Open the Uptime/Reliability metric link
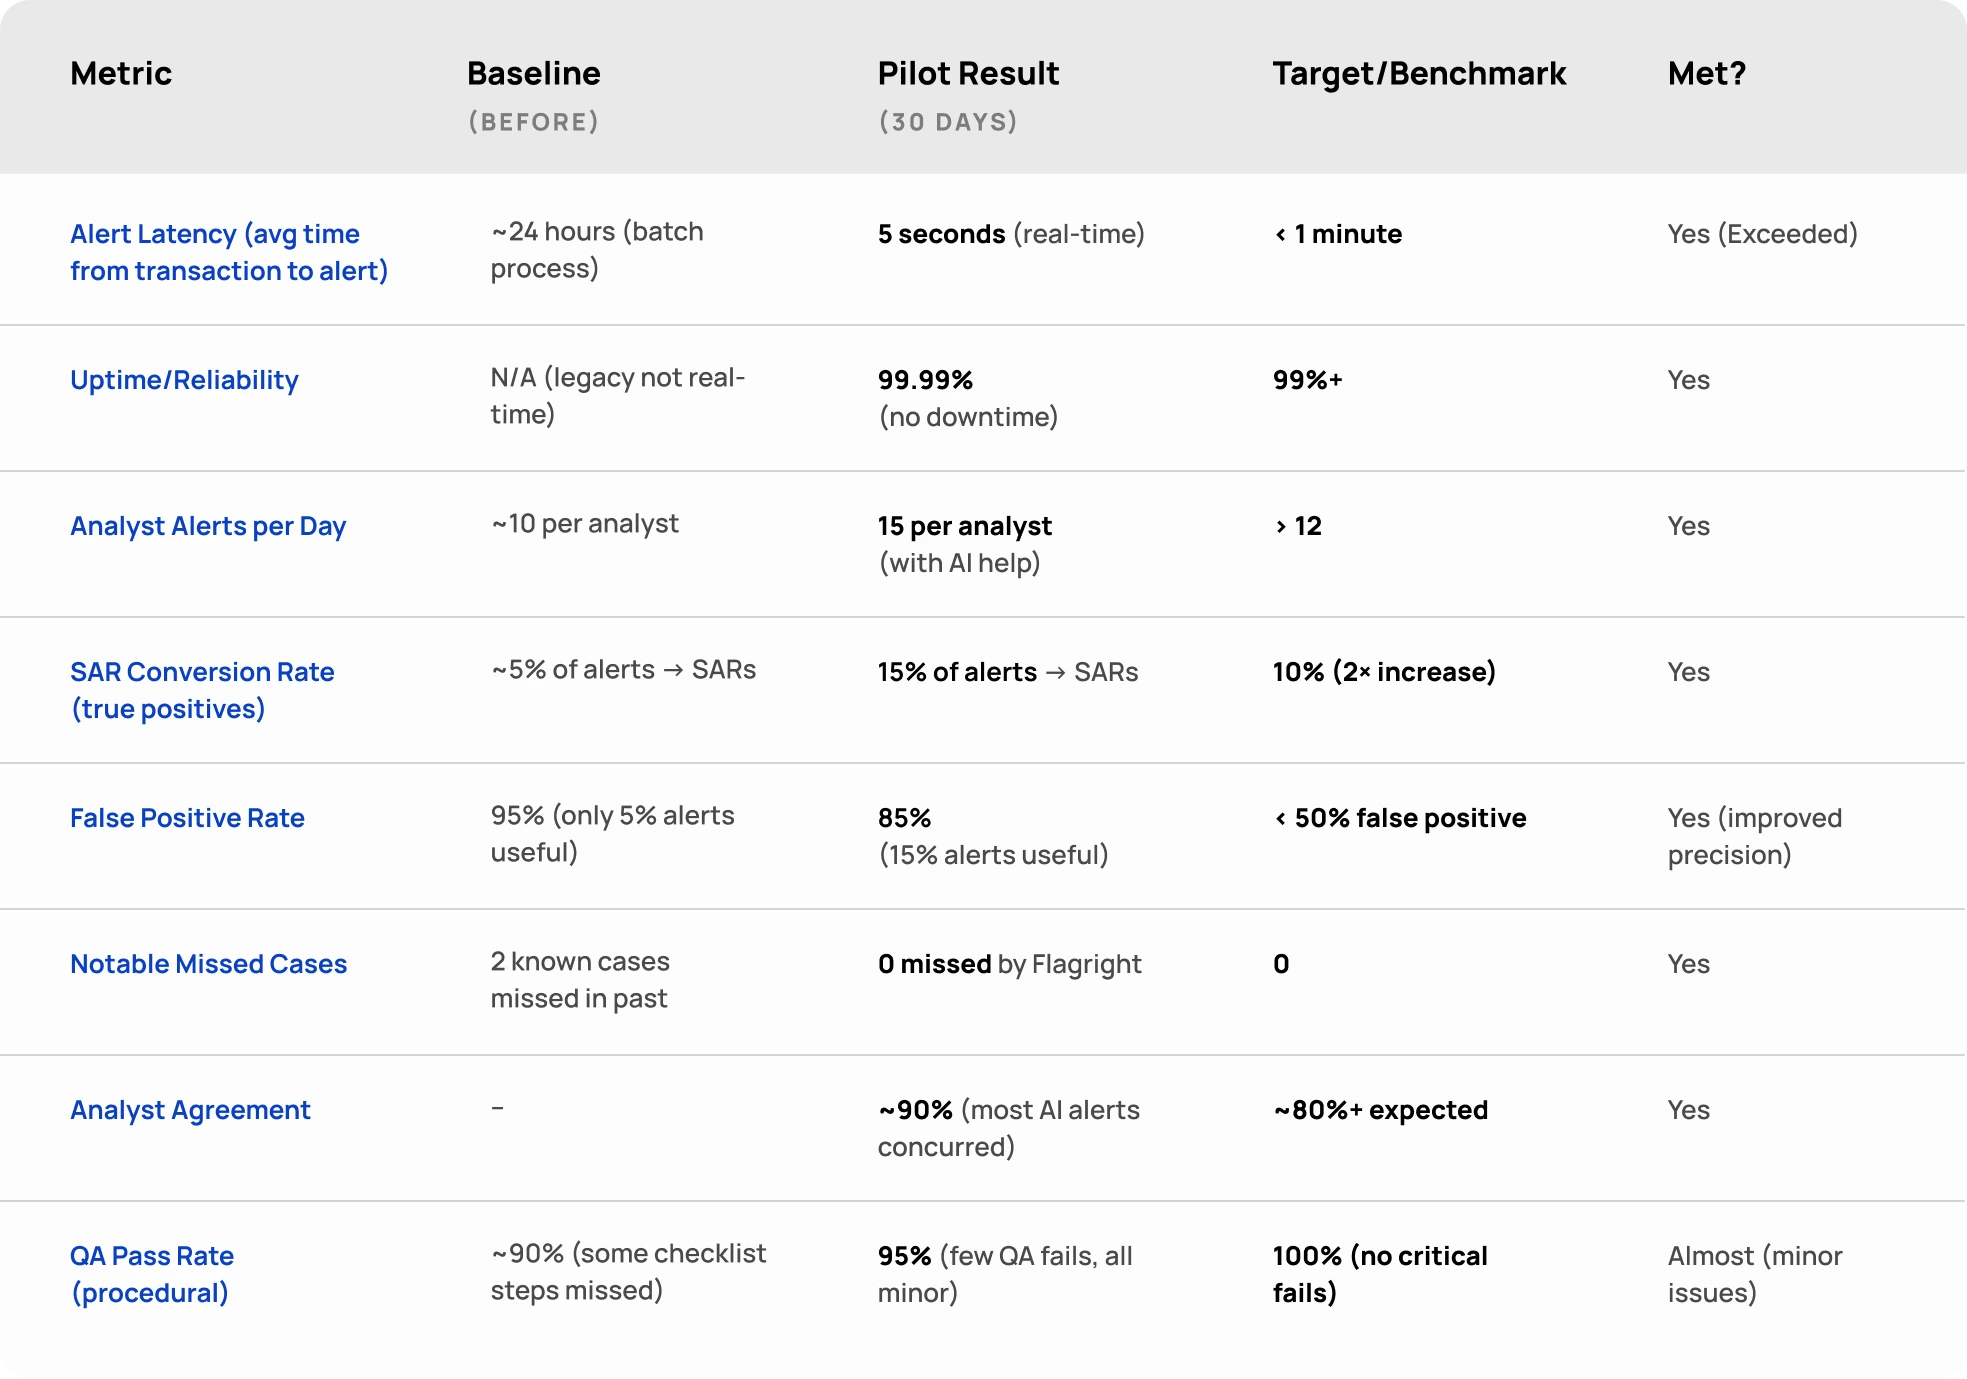1967x1379 pixels. pos(184,380)
